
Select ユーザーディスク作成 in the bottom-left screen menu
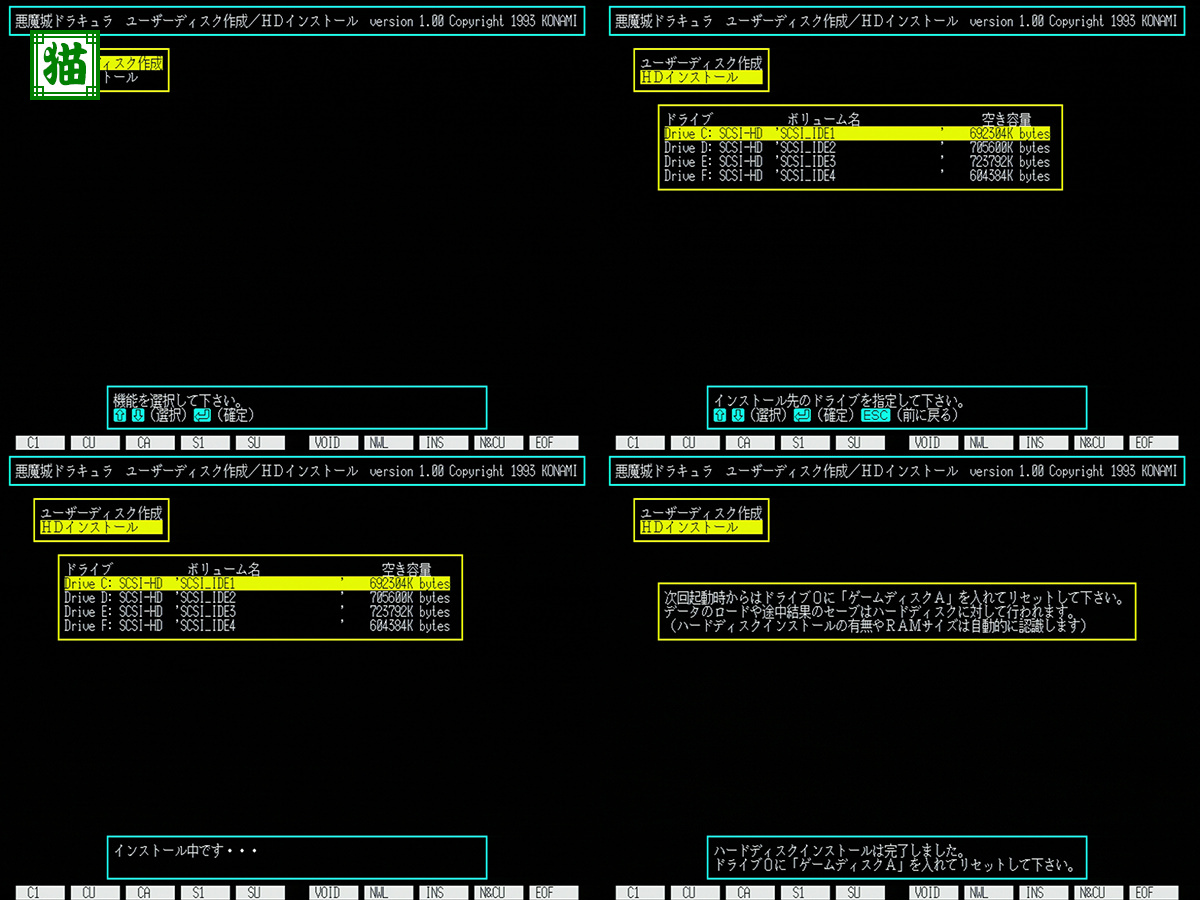pos(101,513)
